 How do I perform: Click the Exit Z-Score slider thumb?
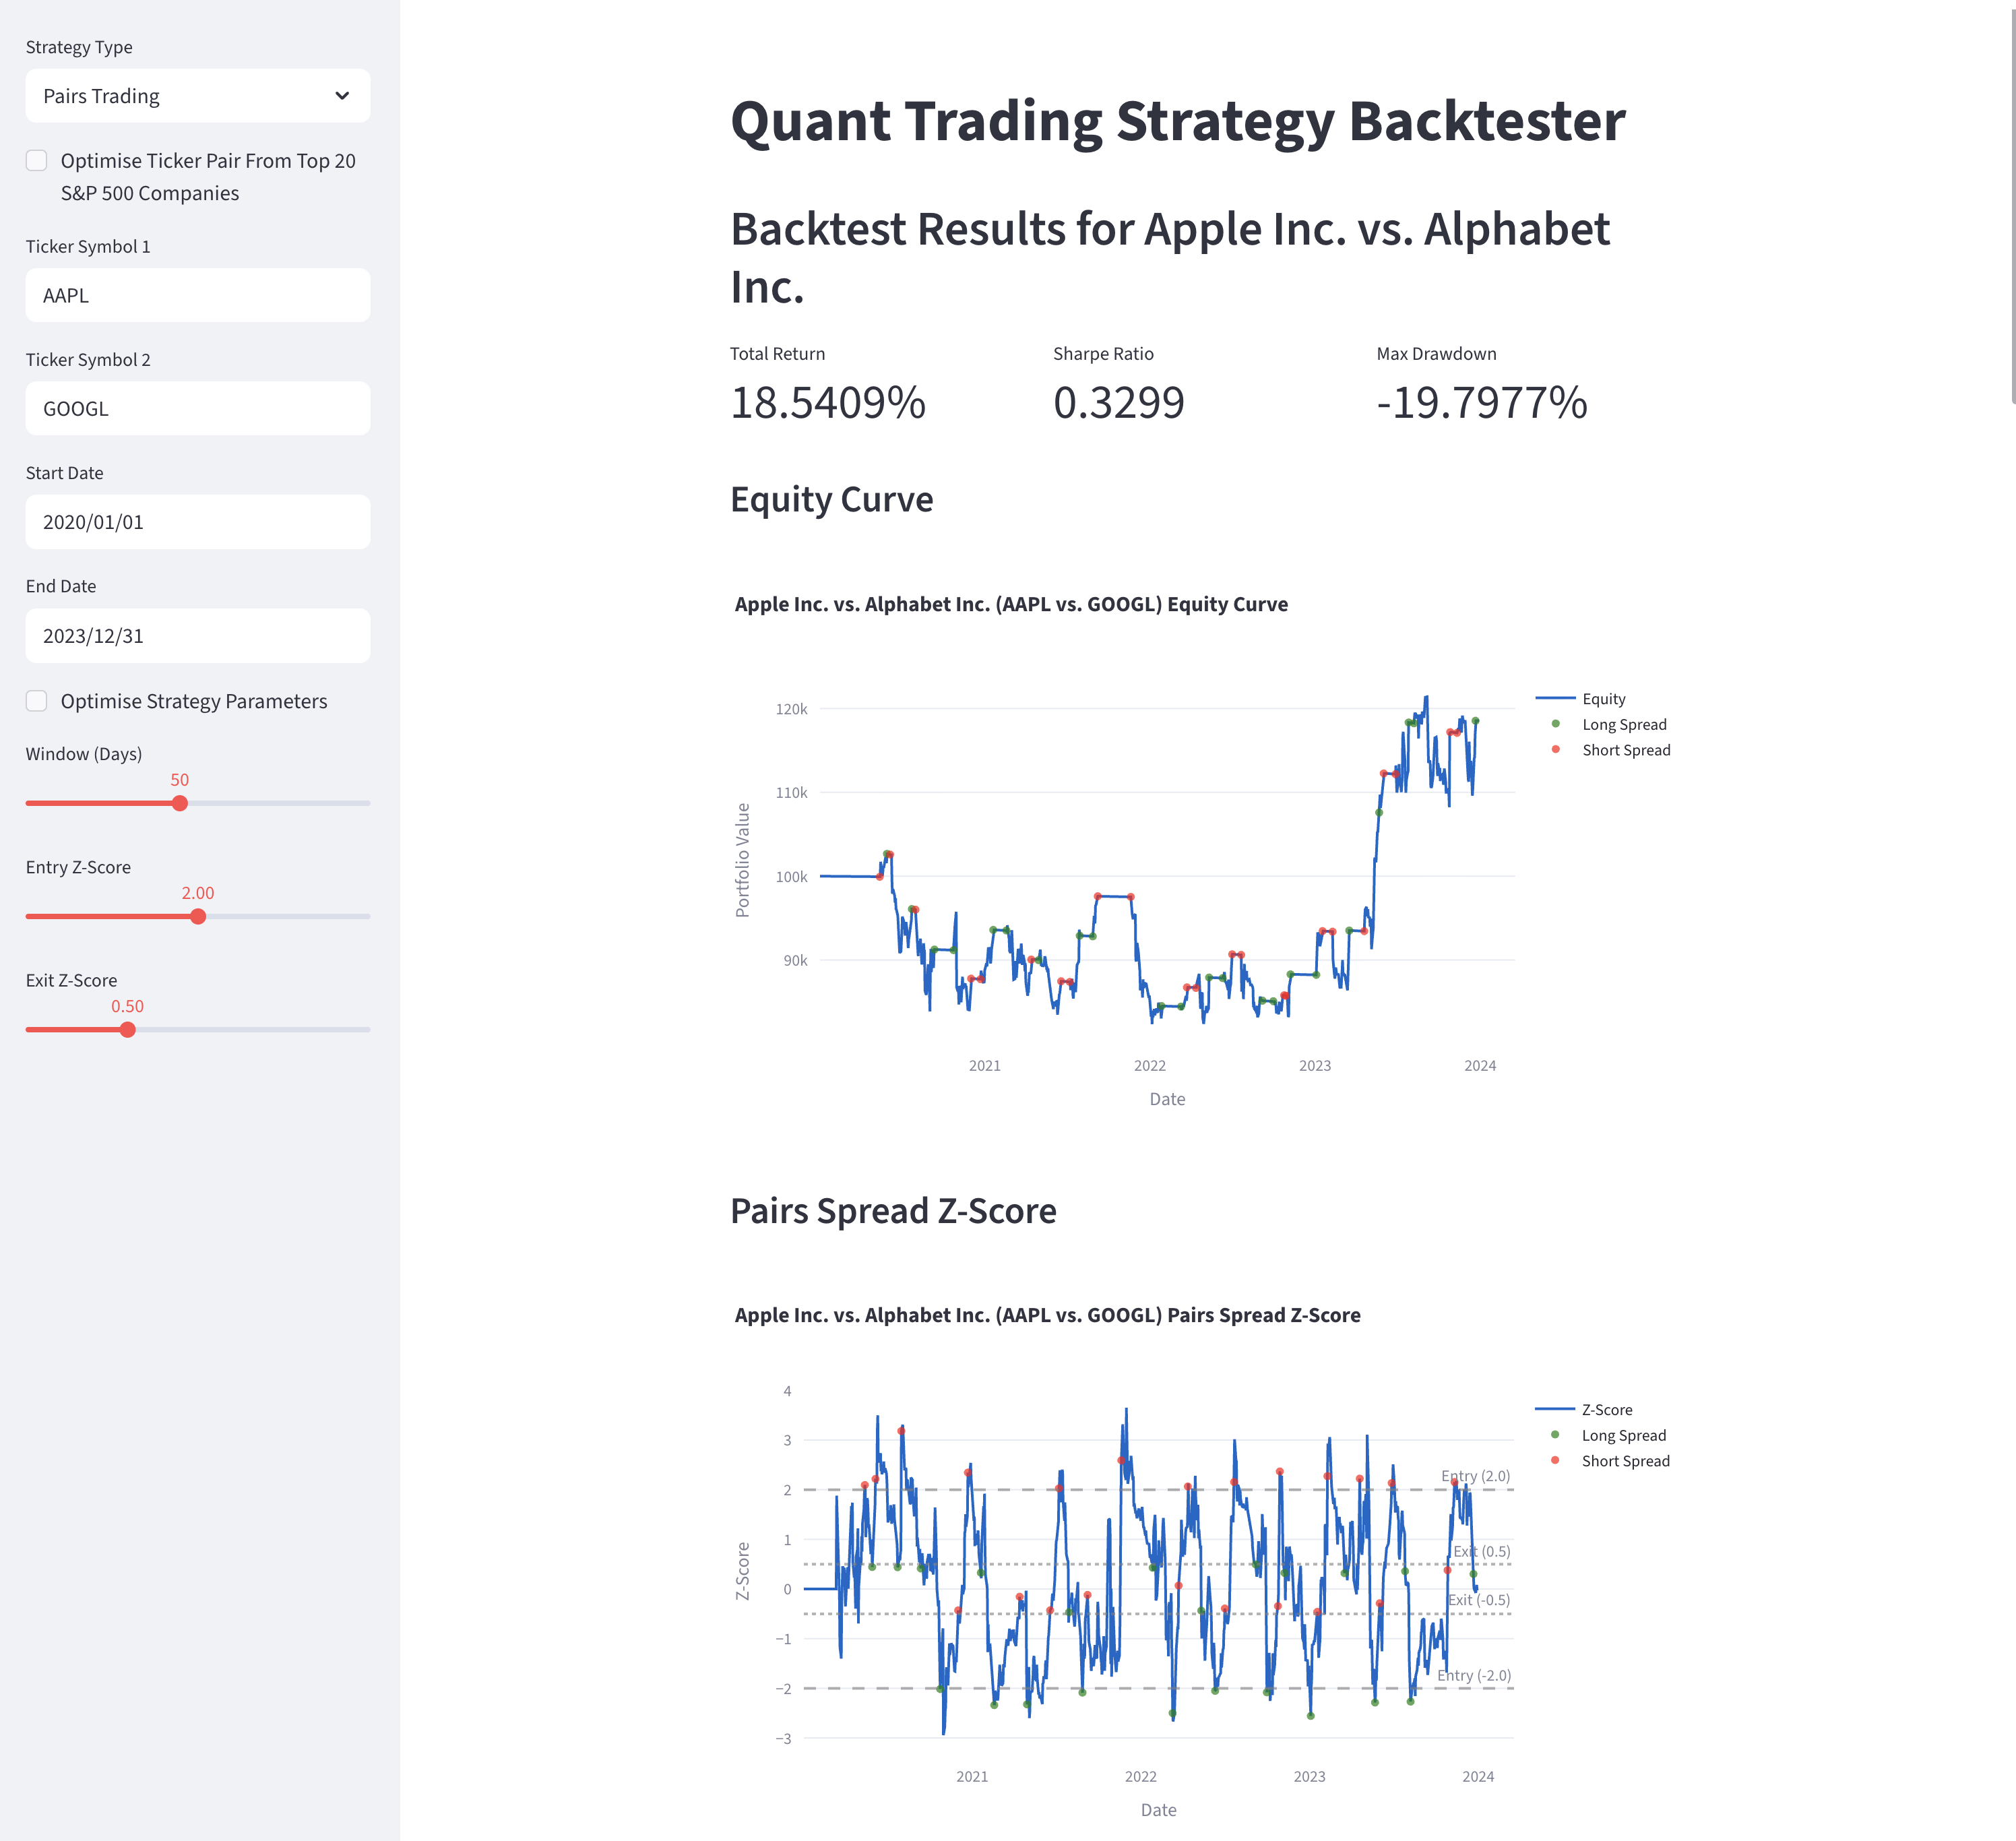(128, 1029)
